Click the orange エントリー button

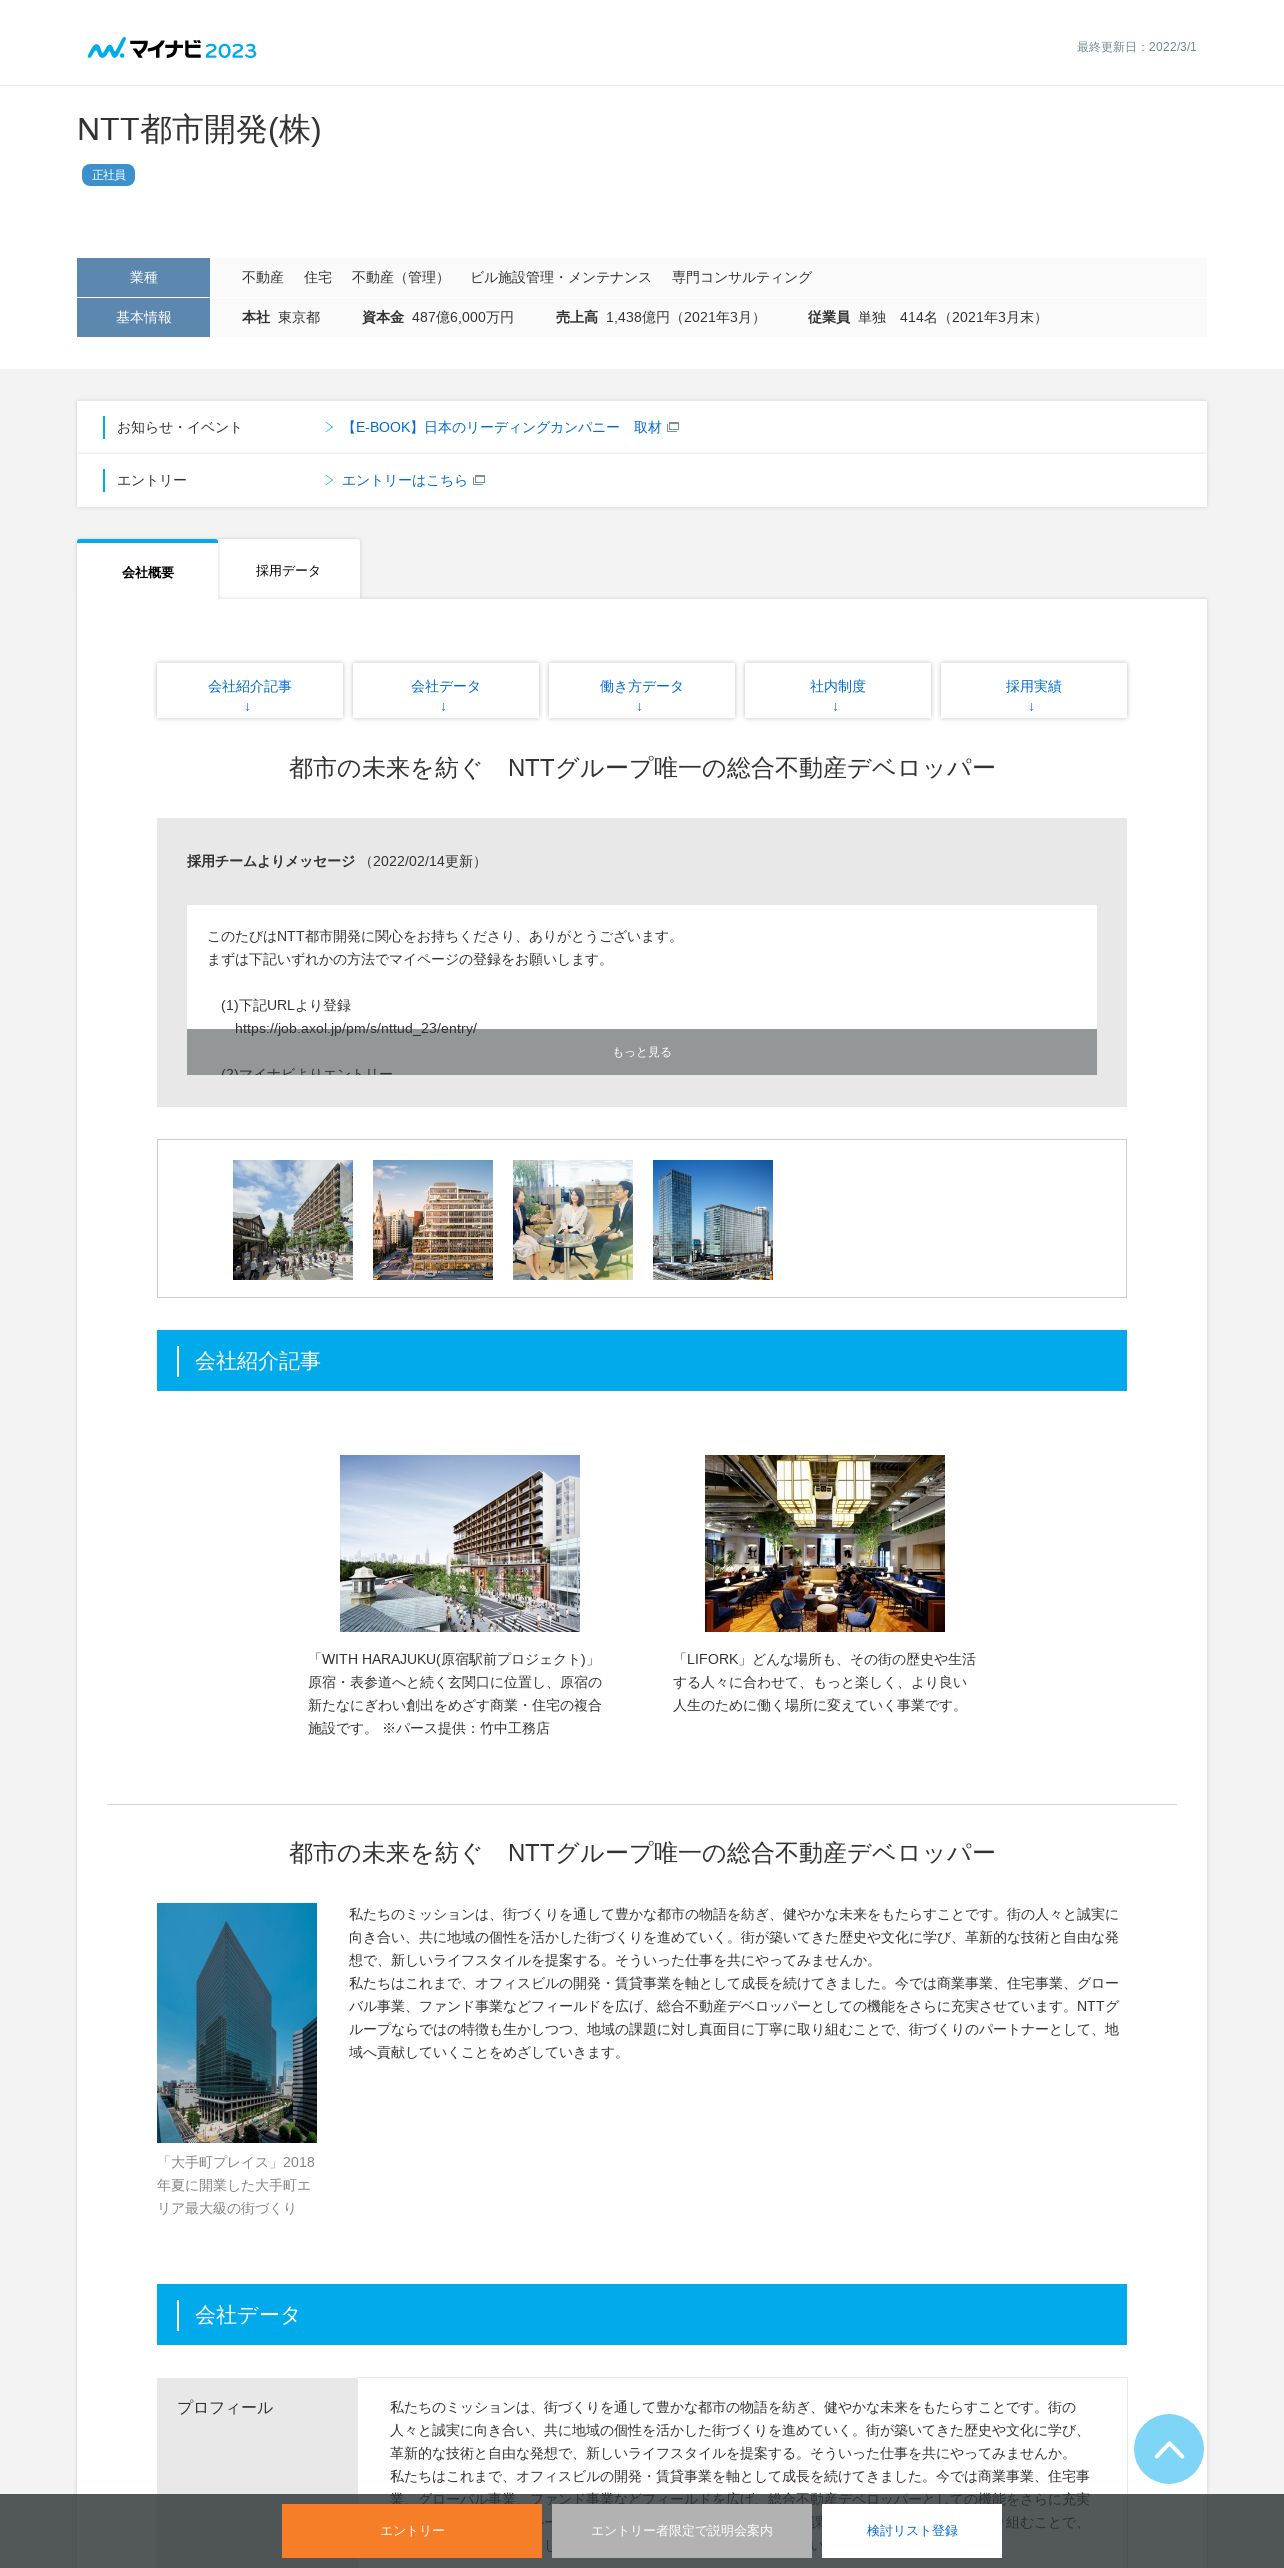[x=412, y=2530]
